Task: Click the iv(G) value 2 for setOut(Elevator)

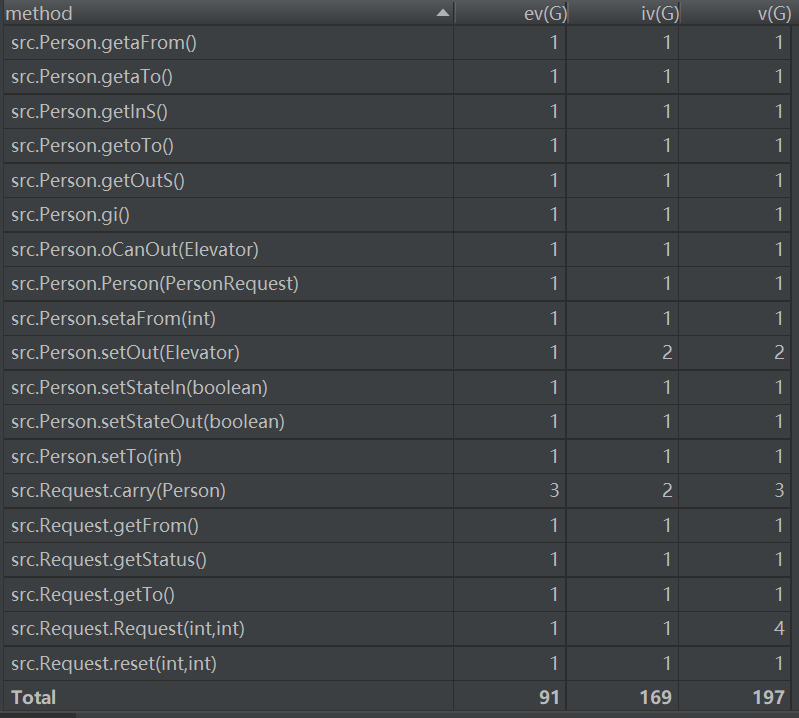Action: pyautogui.click(x=667, y=353)
